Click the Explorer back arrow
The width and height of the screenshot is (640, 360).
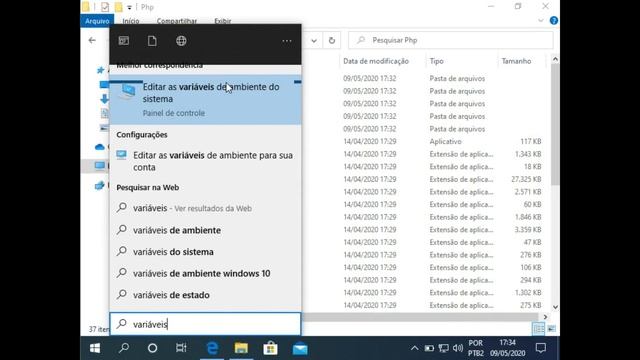92,40
